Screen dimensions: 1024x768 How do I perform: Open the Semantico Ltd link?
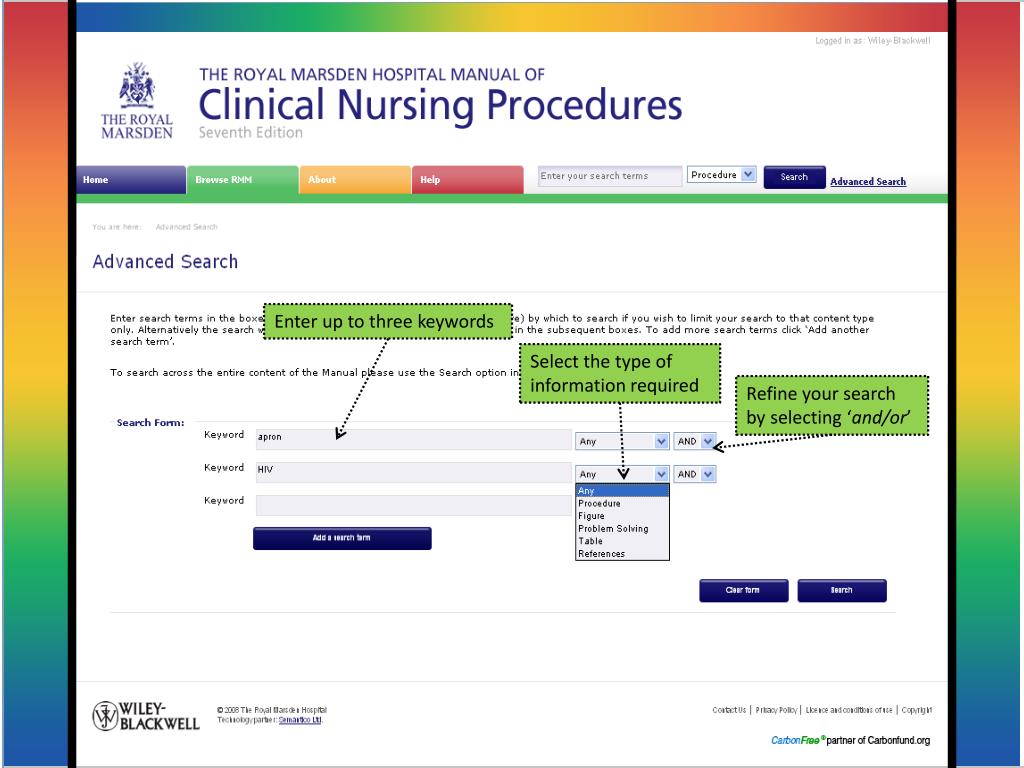[300, 720]
